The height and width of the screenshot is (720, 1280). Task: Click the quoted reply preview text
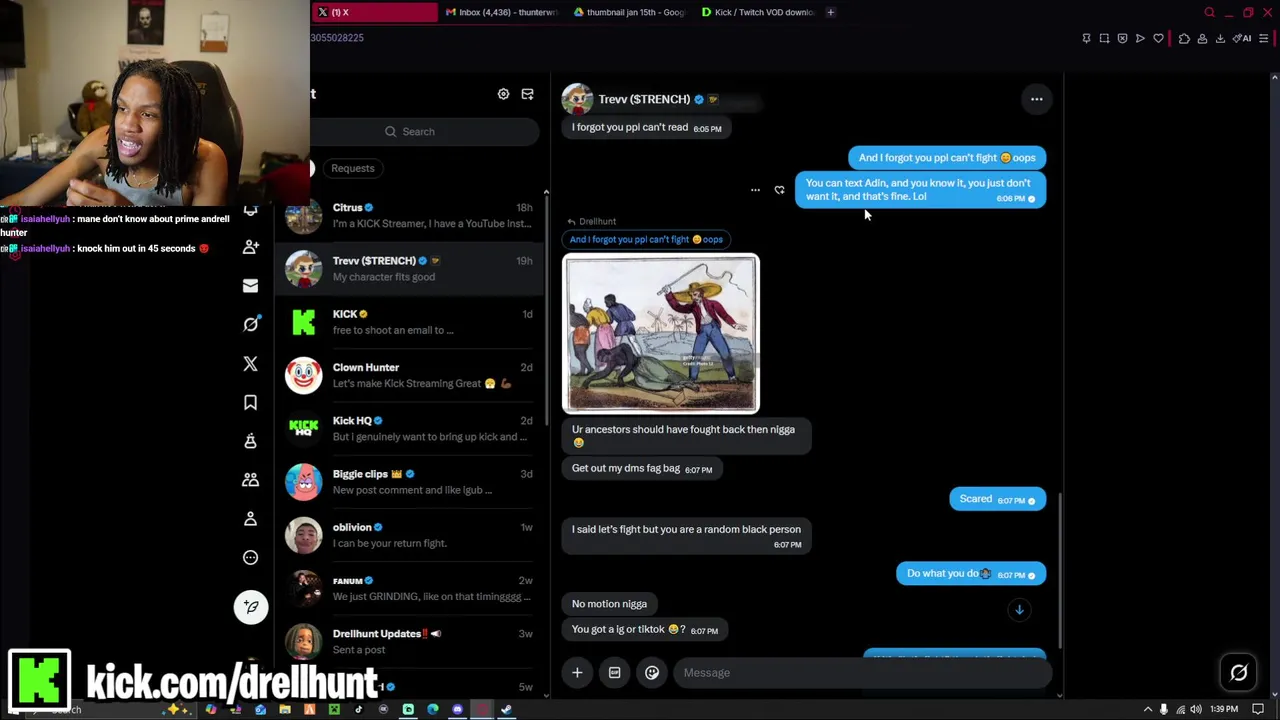point(646,239)
